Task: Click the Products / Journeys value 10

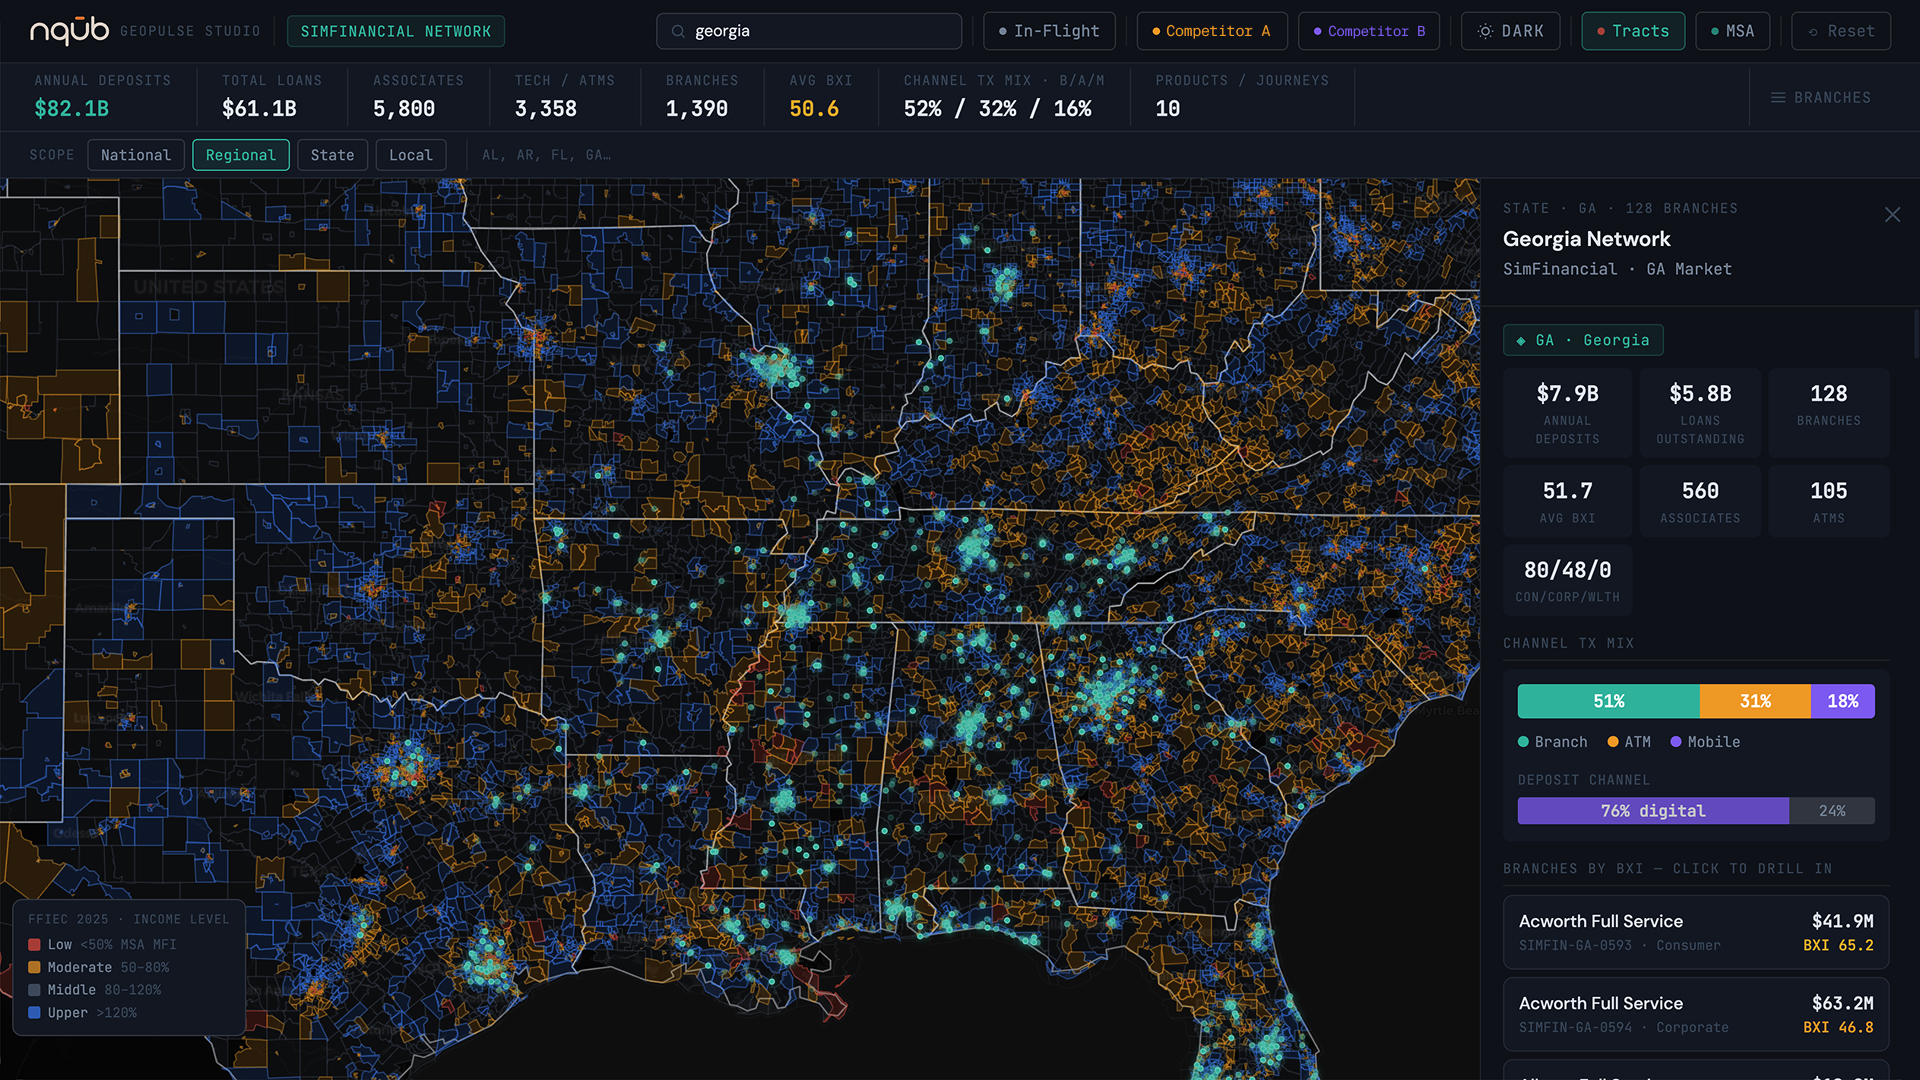Action: (x=1168, y=109)
